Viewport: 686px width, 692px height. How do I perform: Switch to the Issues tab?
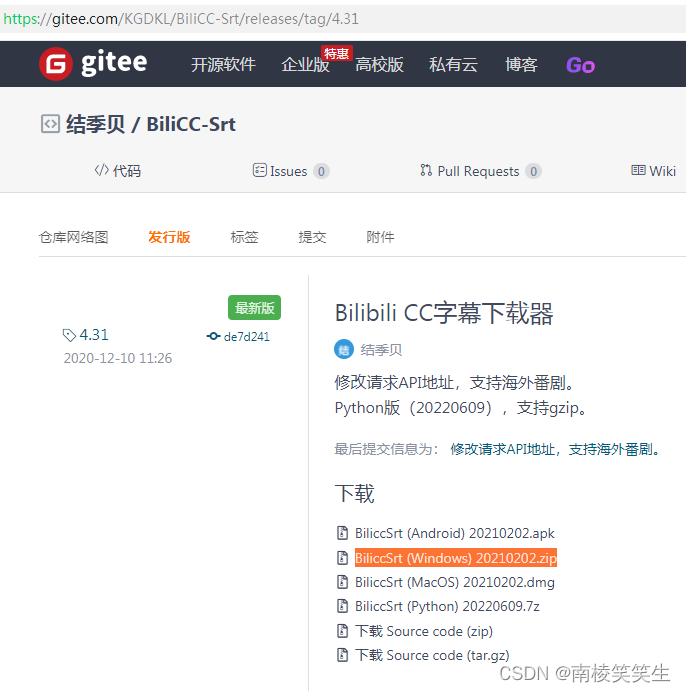(x=280, y=171)
